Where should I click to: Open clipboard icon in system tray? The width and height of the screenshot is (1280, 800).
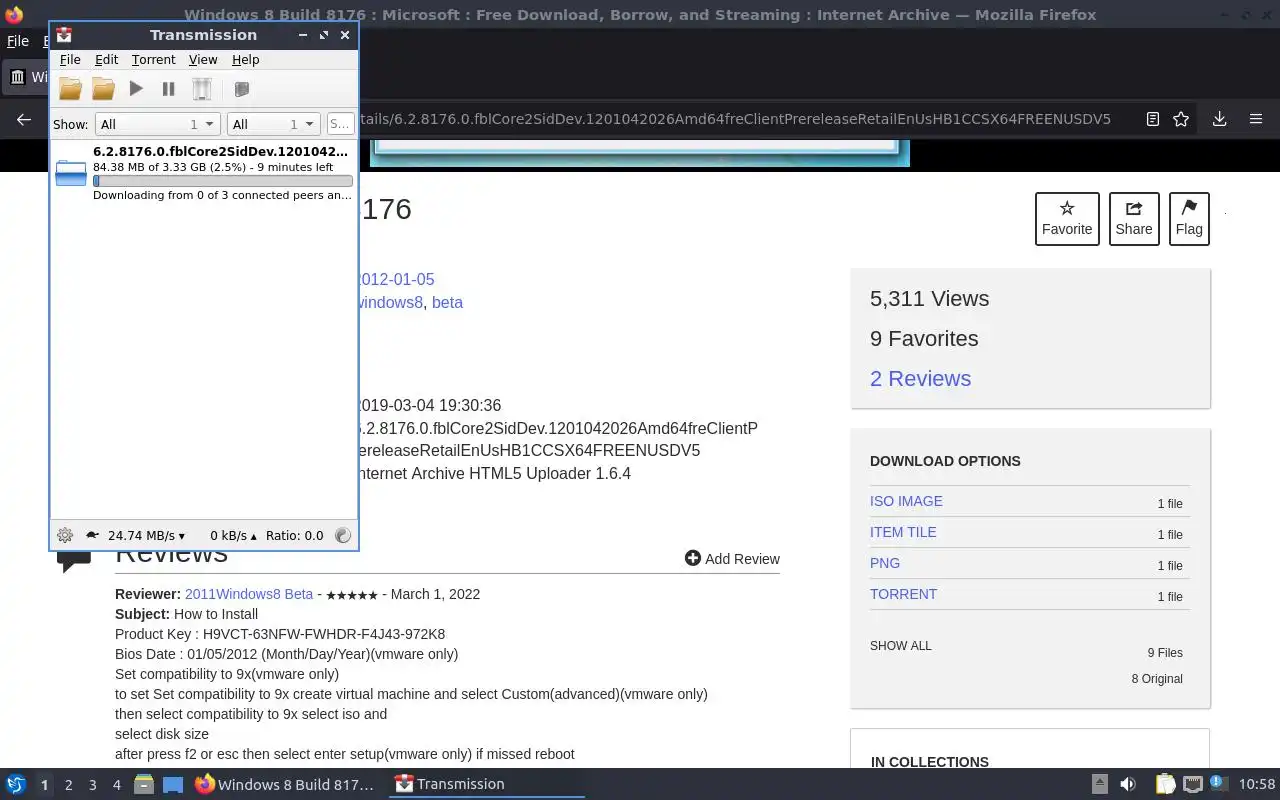pyautogui.click(x=1165, y=784)
